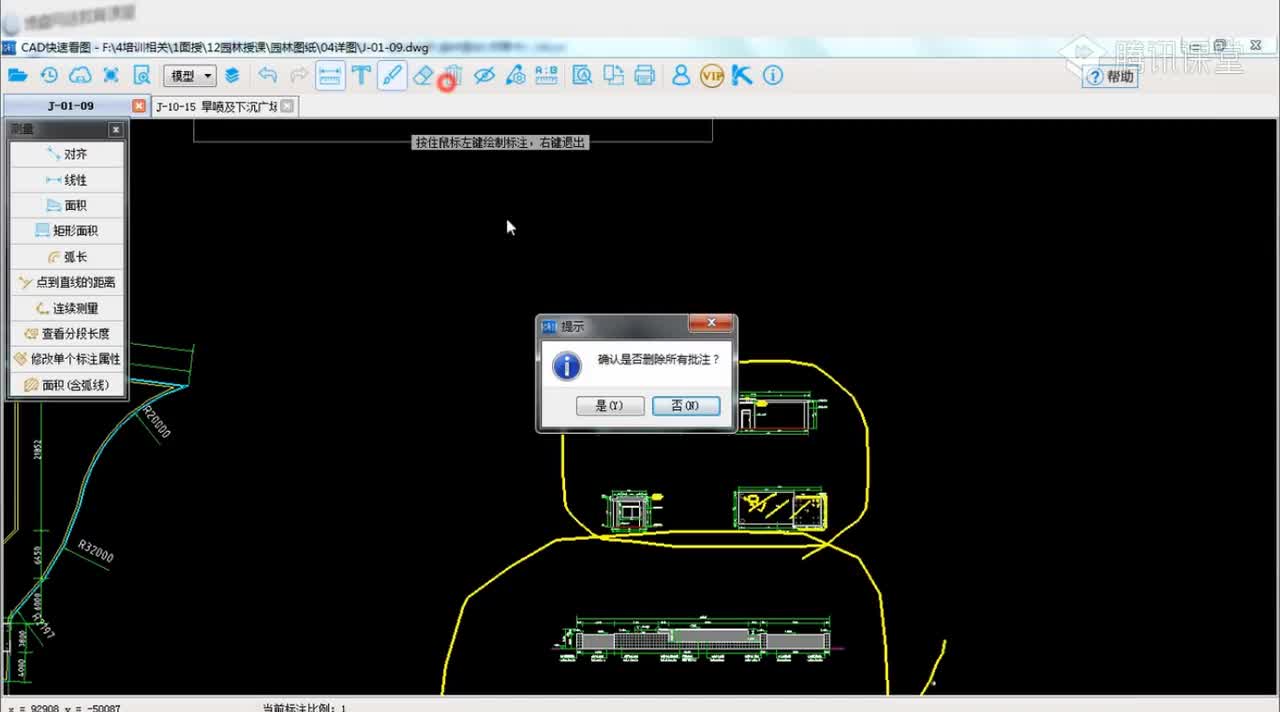Select 面积 area measurement
The height and width of the screenshot is (712, 1280).
click(67, 205)
